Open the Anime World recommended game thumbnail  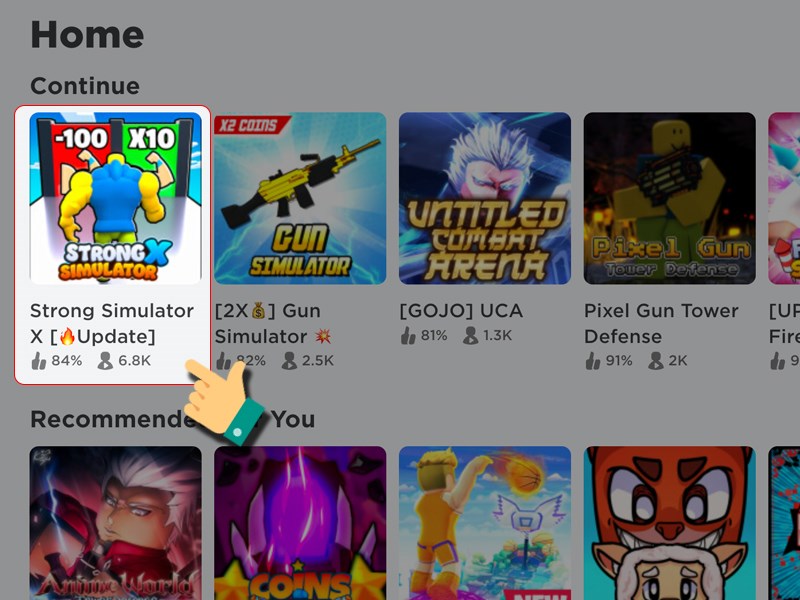click(x=116, y=523)
